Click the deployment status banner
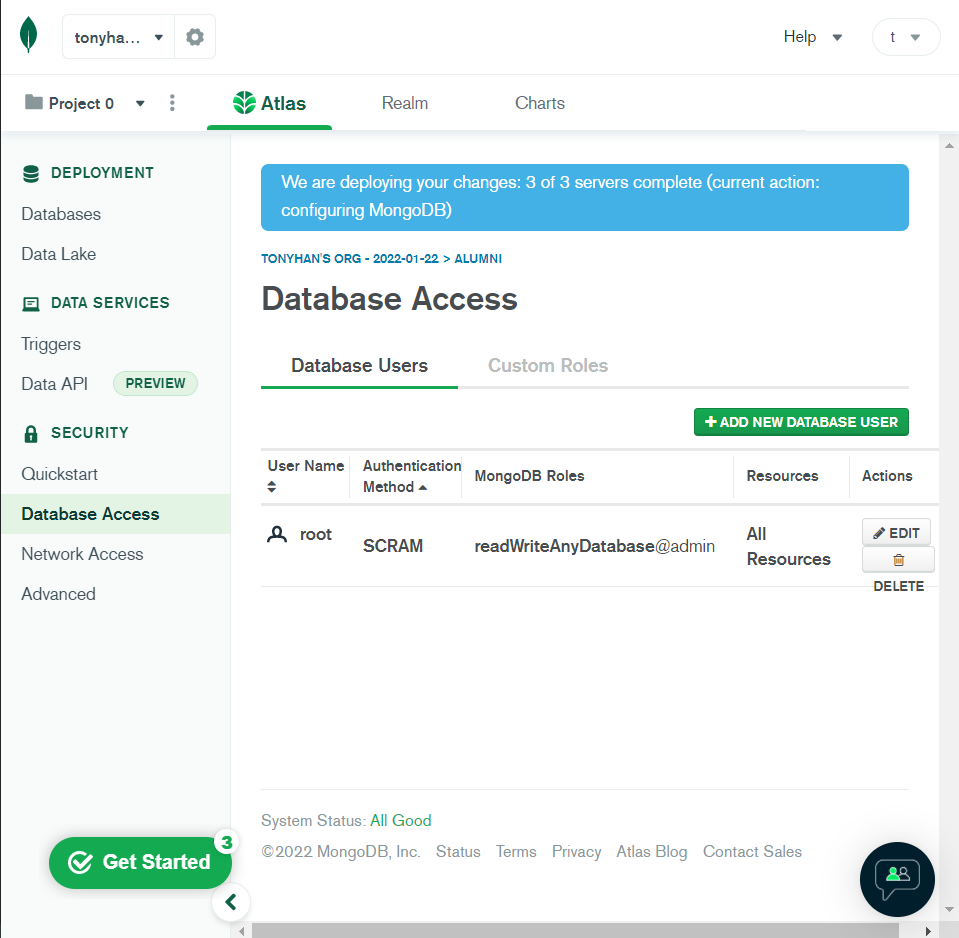Viewport: 959px width, 938px height. click(584, 197)
